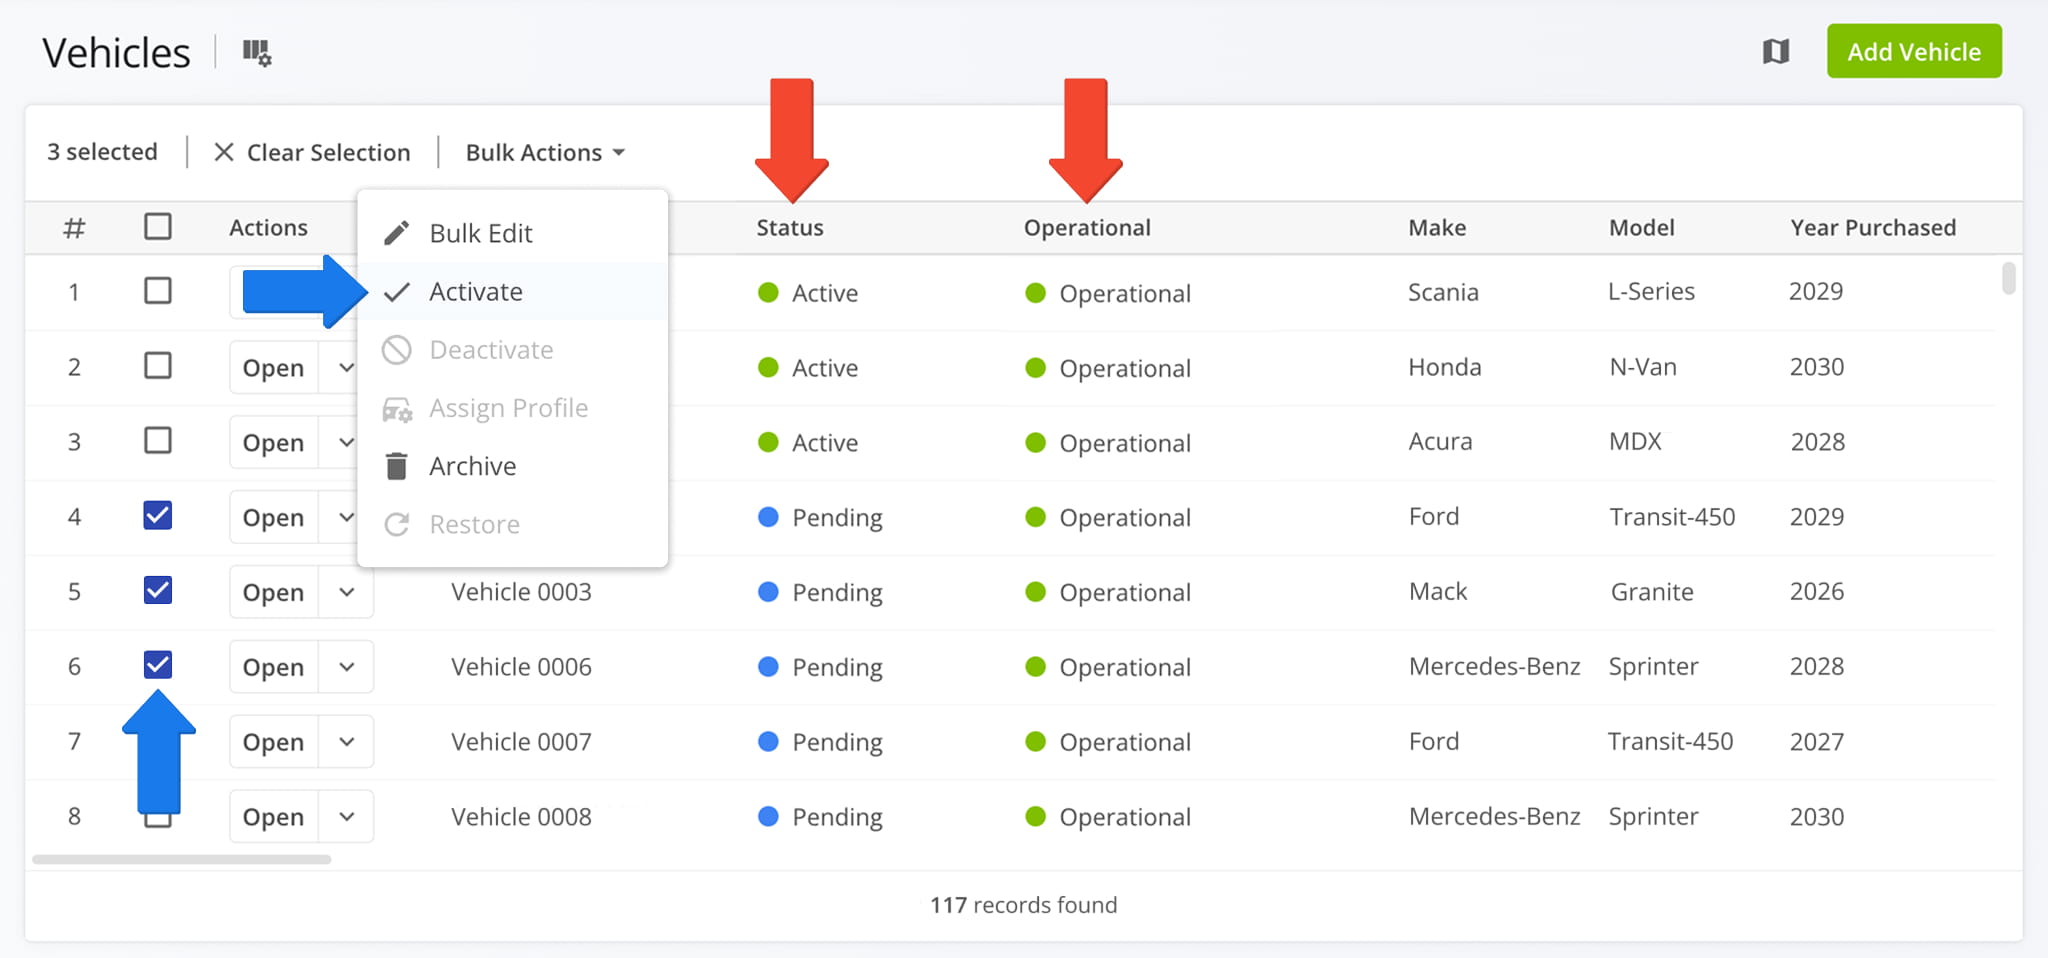Image resolution: width=2048 pixels, height=958 pixels.
Task: Open the column settings icon beside Vehicles
Action: pos(257,53)
